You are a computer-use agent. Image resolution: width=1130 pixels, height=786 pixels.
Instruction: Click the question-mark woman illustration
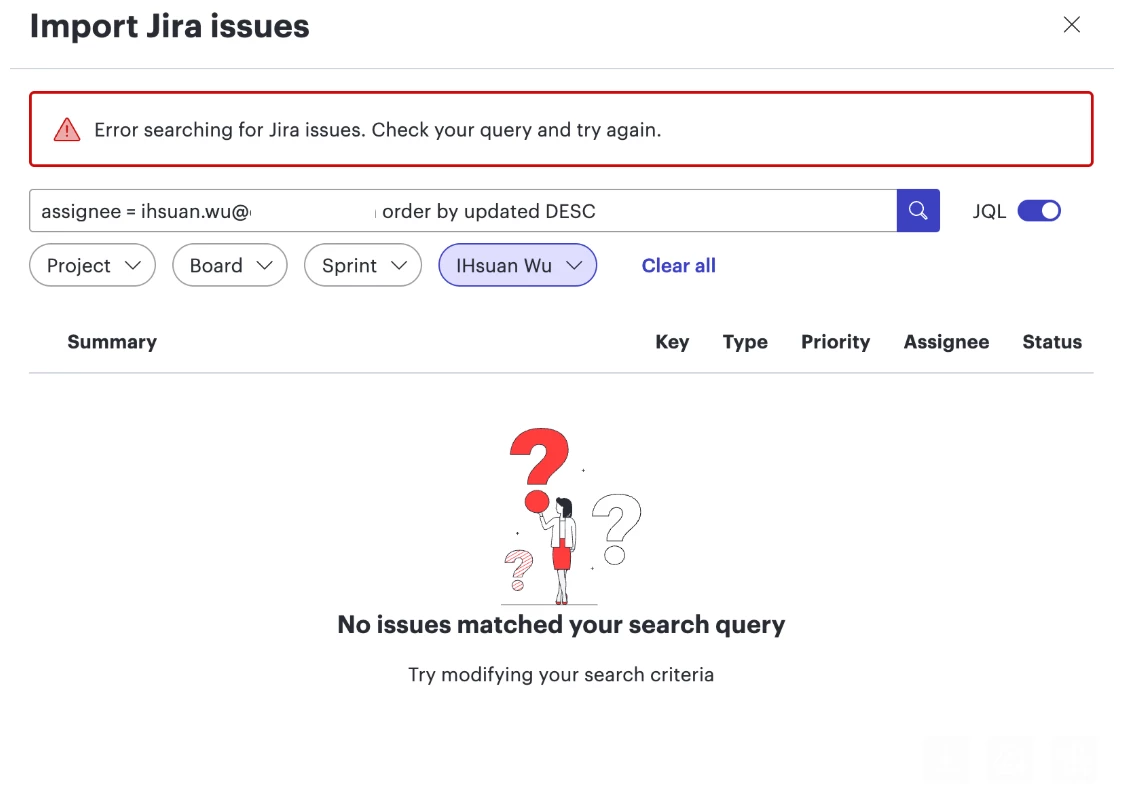[x=571, y=517]
